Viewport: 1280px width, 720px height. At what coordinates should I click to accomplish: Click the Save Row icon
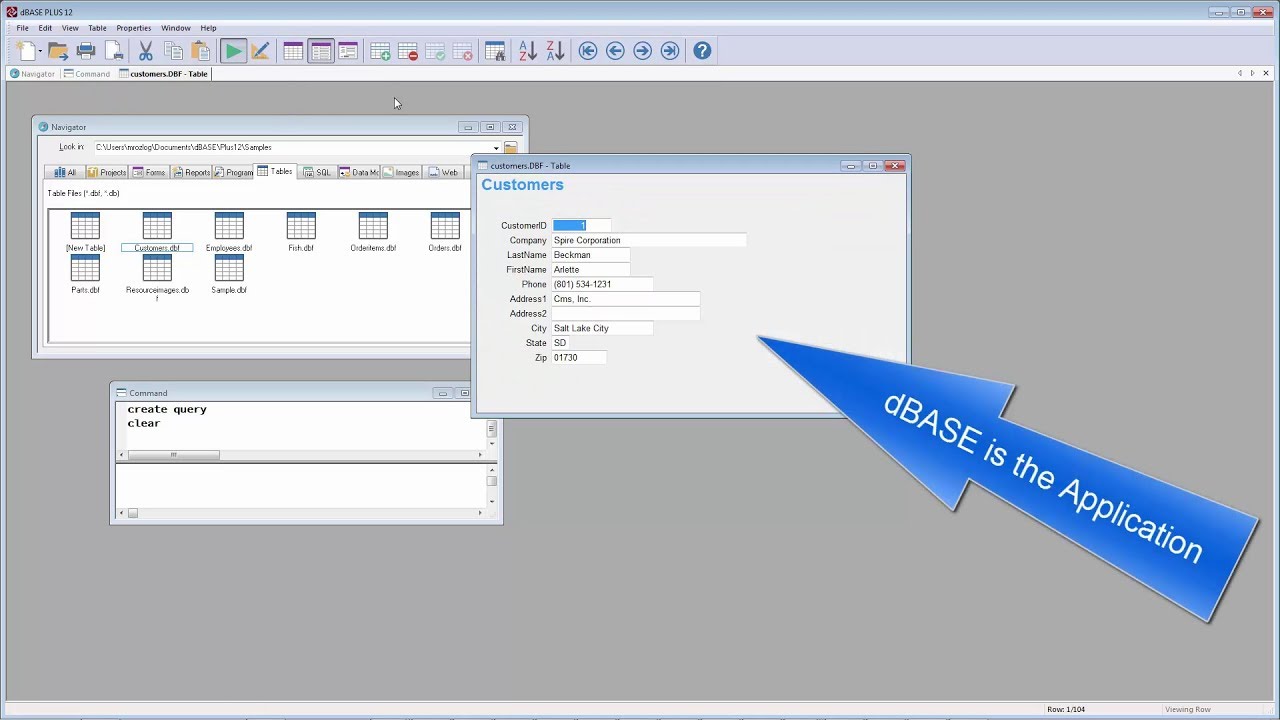435,51
